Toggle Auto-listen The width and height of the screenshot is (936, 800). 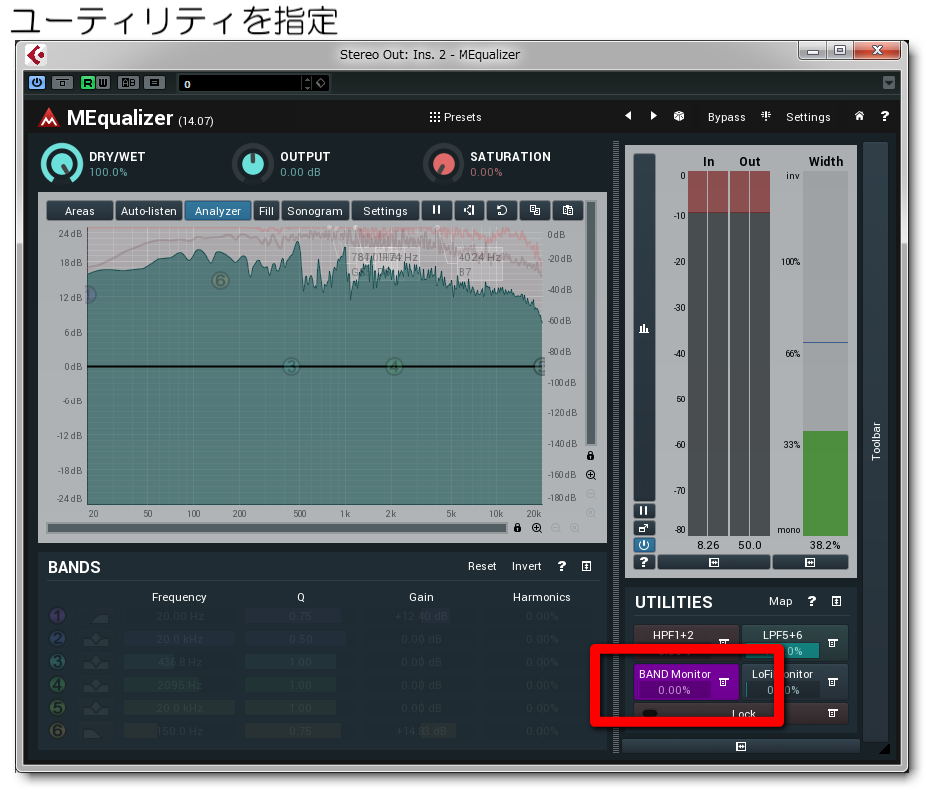click(x=149, y=211)
